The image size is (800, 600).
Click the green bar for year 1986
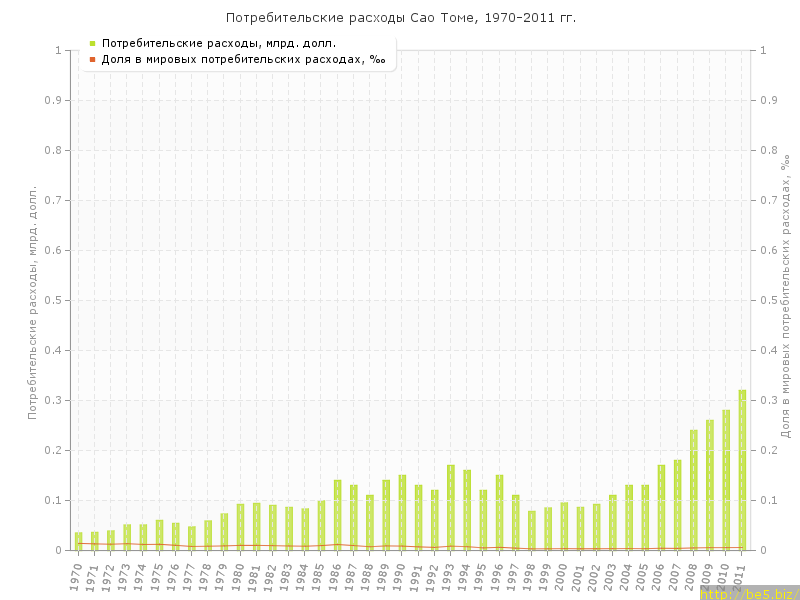pos(337,515)
